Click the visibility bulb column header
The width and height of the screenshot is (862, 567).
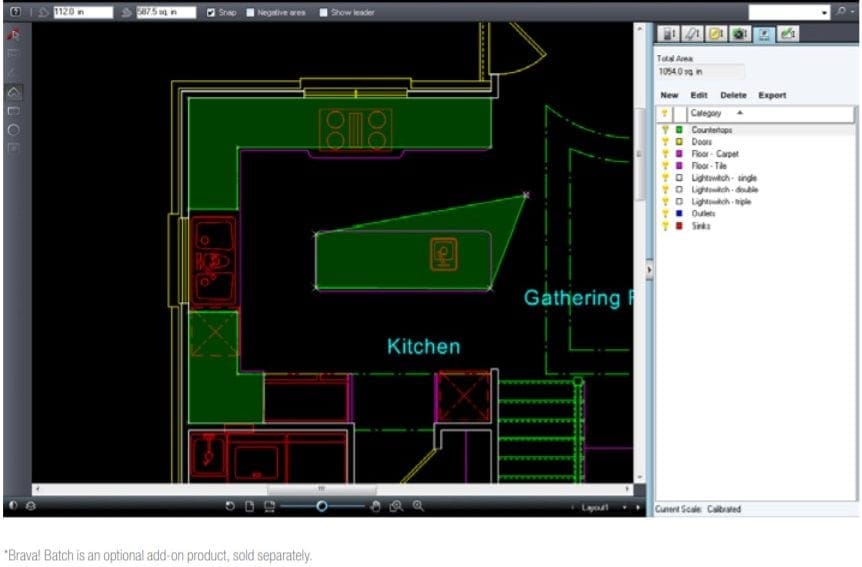click(x=665, y=113)
